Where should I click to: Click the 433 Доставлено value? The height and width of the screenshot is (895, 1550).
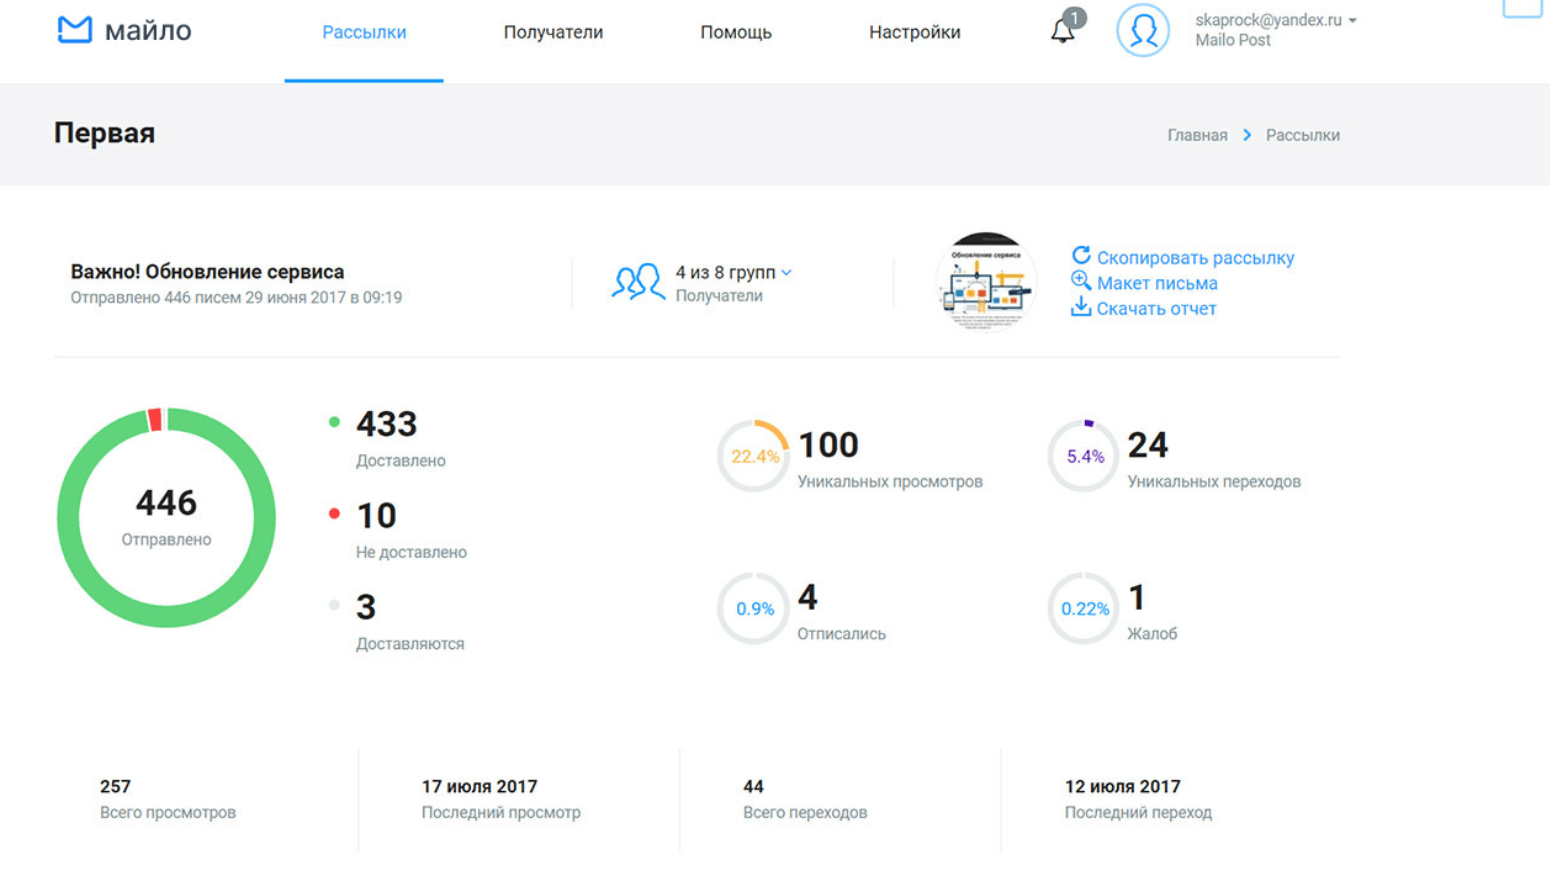pos(387,424)
